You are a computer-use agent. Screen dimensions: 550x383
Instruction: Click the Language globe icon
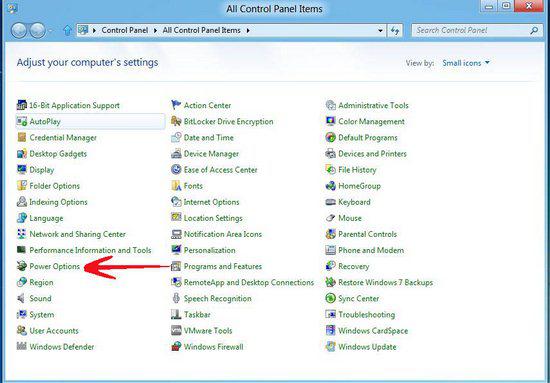click(22, 218)
